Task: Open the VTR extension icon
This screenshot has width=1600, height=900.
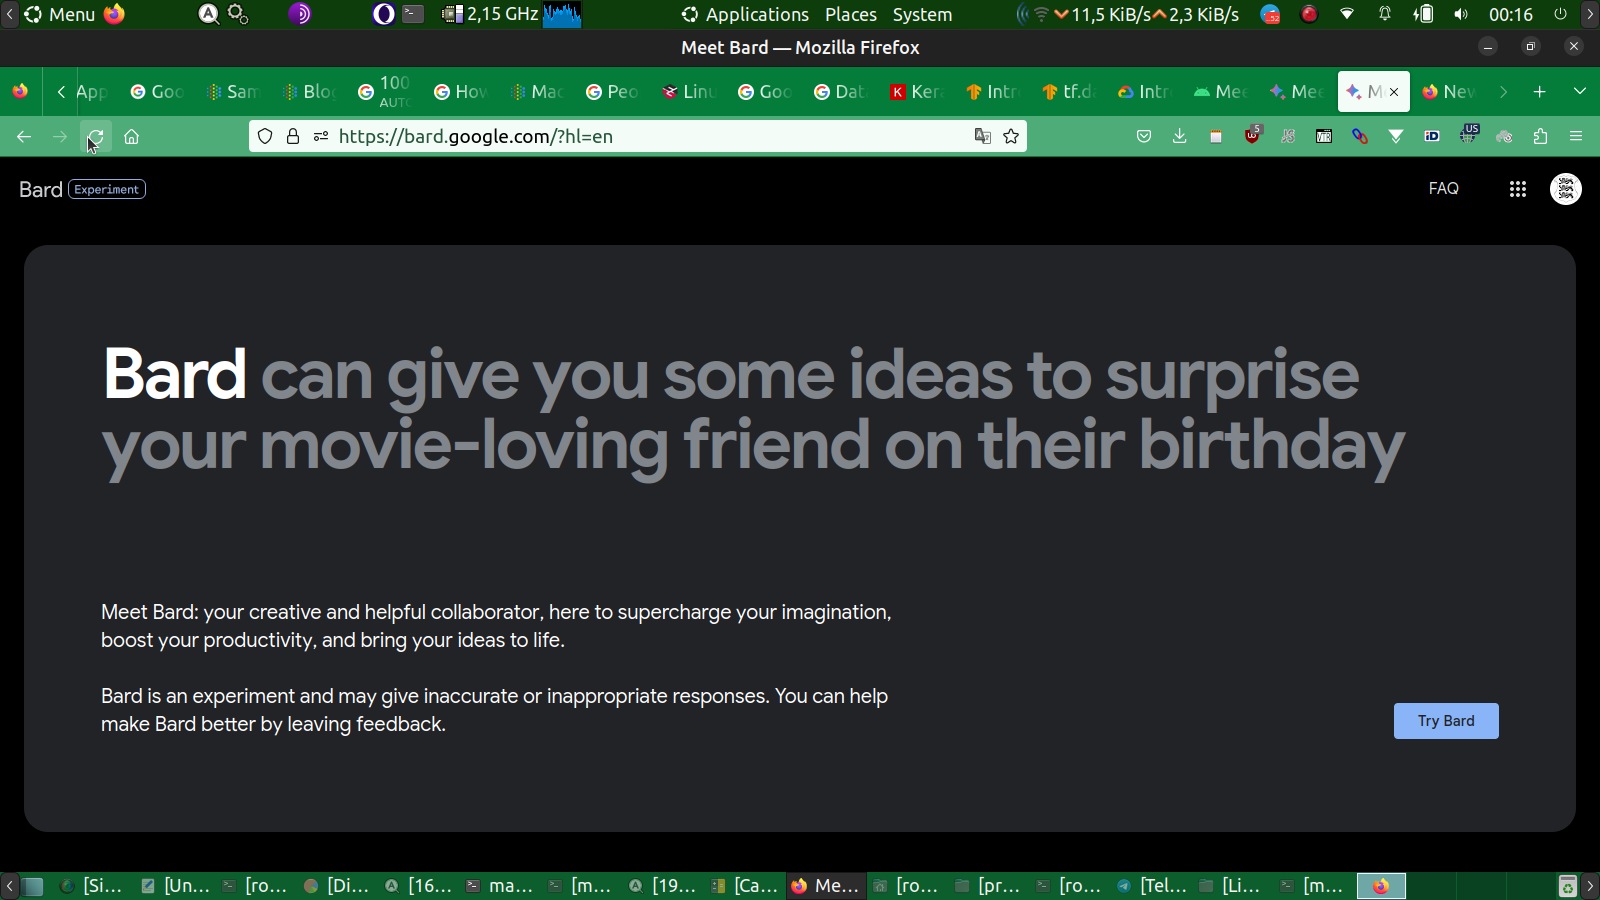Action: tap(1324, 137)
